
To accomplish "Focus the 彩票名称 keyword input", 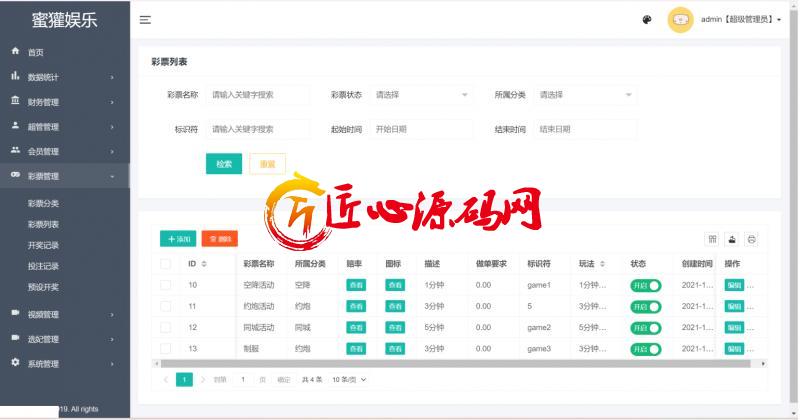I will point(258,95).
